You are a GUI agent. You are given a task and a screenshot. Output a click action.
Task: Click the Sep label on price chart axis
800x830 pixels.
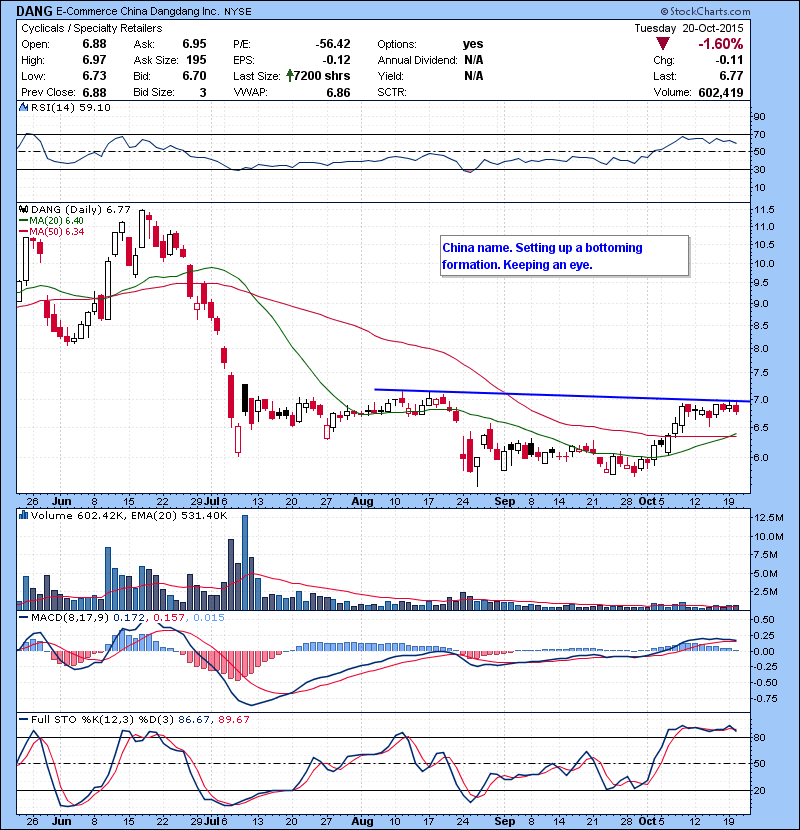[505, 501]
